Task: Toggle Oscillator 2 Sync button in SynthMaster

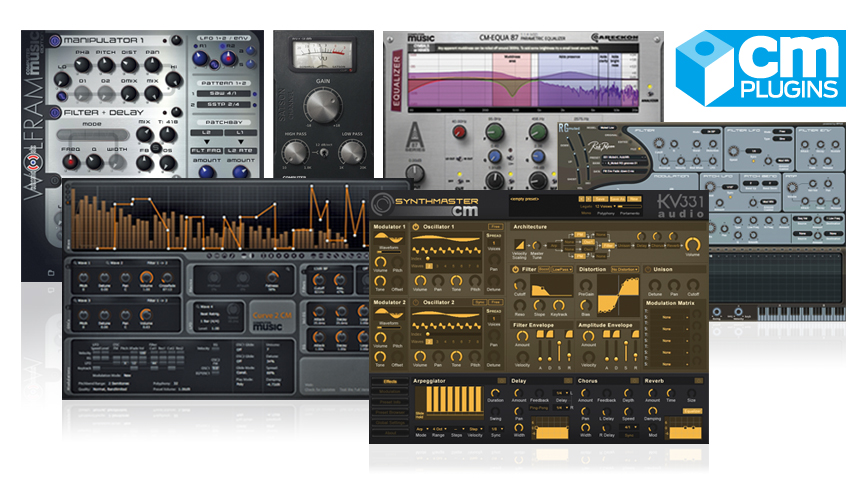Action: pos(480,302)
